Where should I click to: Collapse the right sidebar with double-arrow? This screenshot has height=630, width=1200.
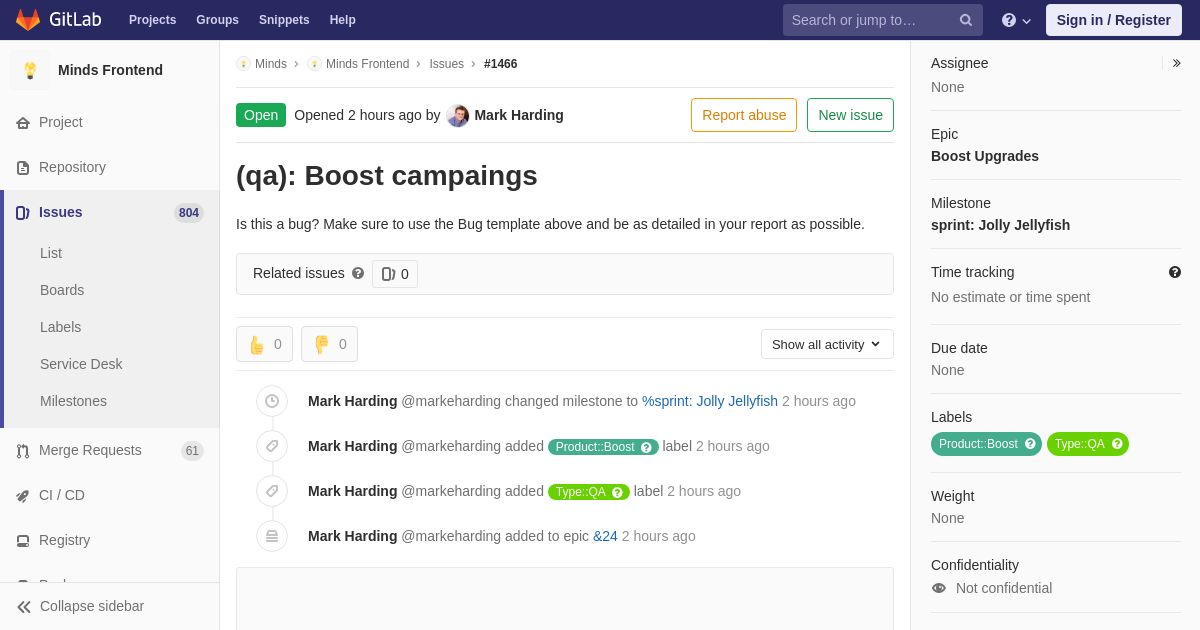[x=1176, y=63]
